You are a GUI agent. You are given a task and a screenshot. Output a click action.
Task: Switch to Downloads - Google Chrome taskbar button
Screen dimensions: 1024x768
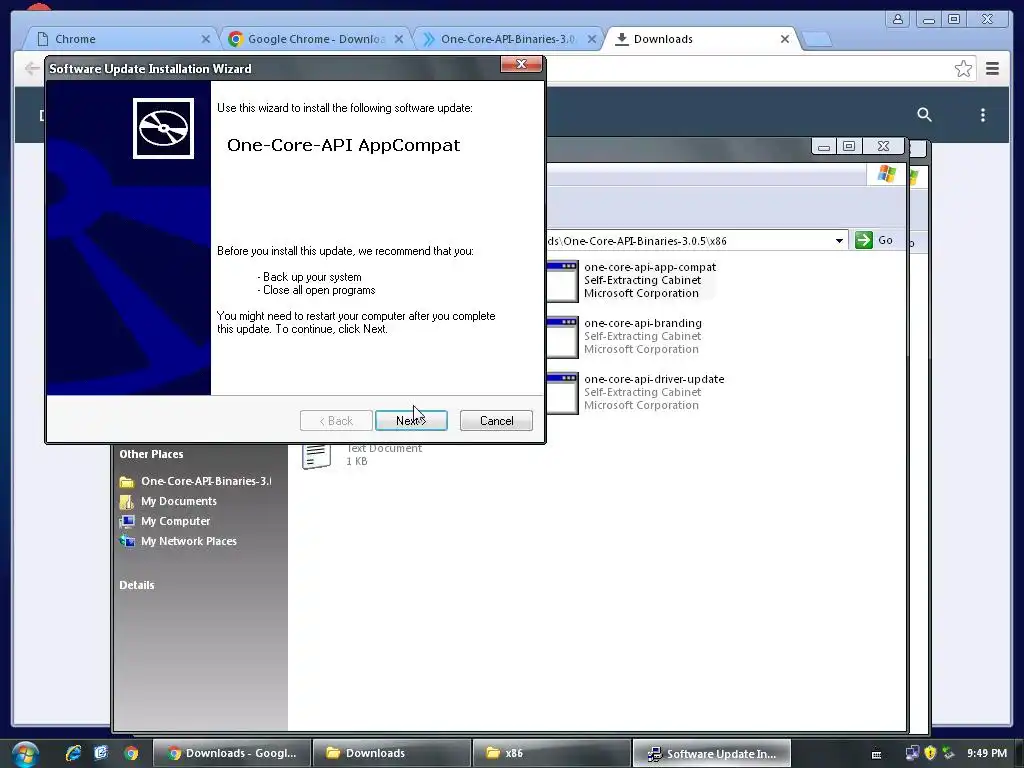point(231,753)
